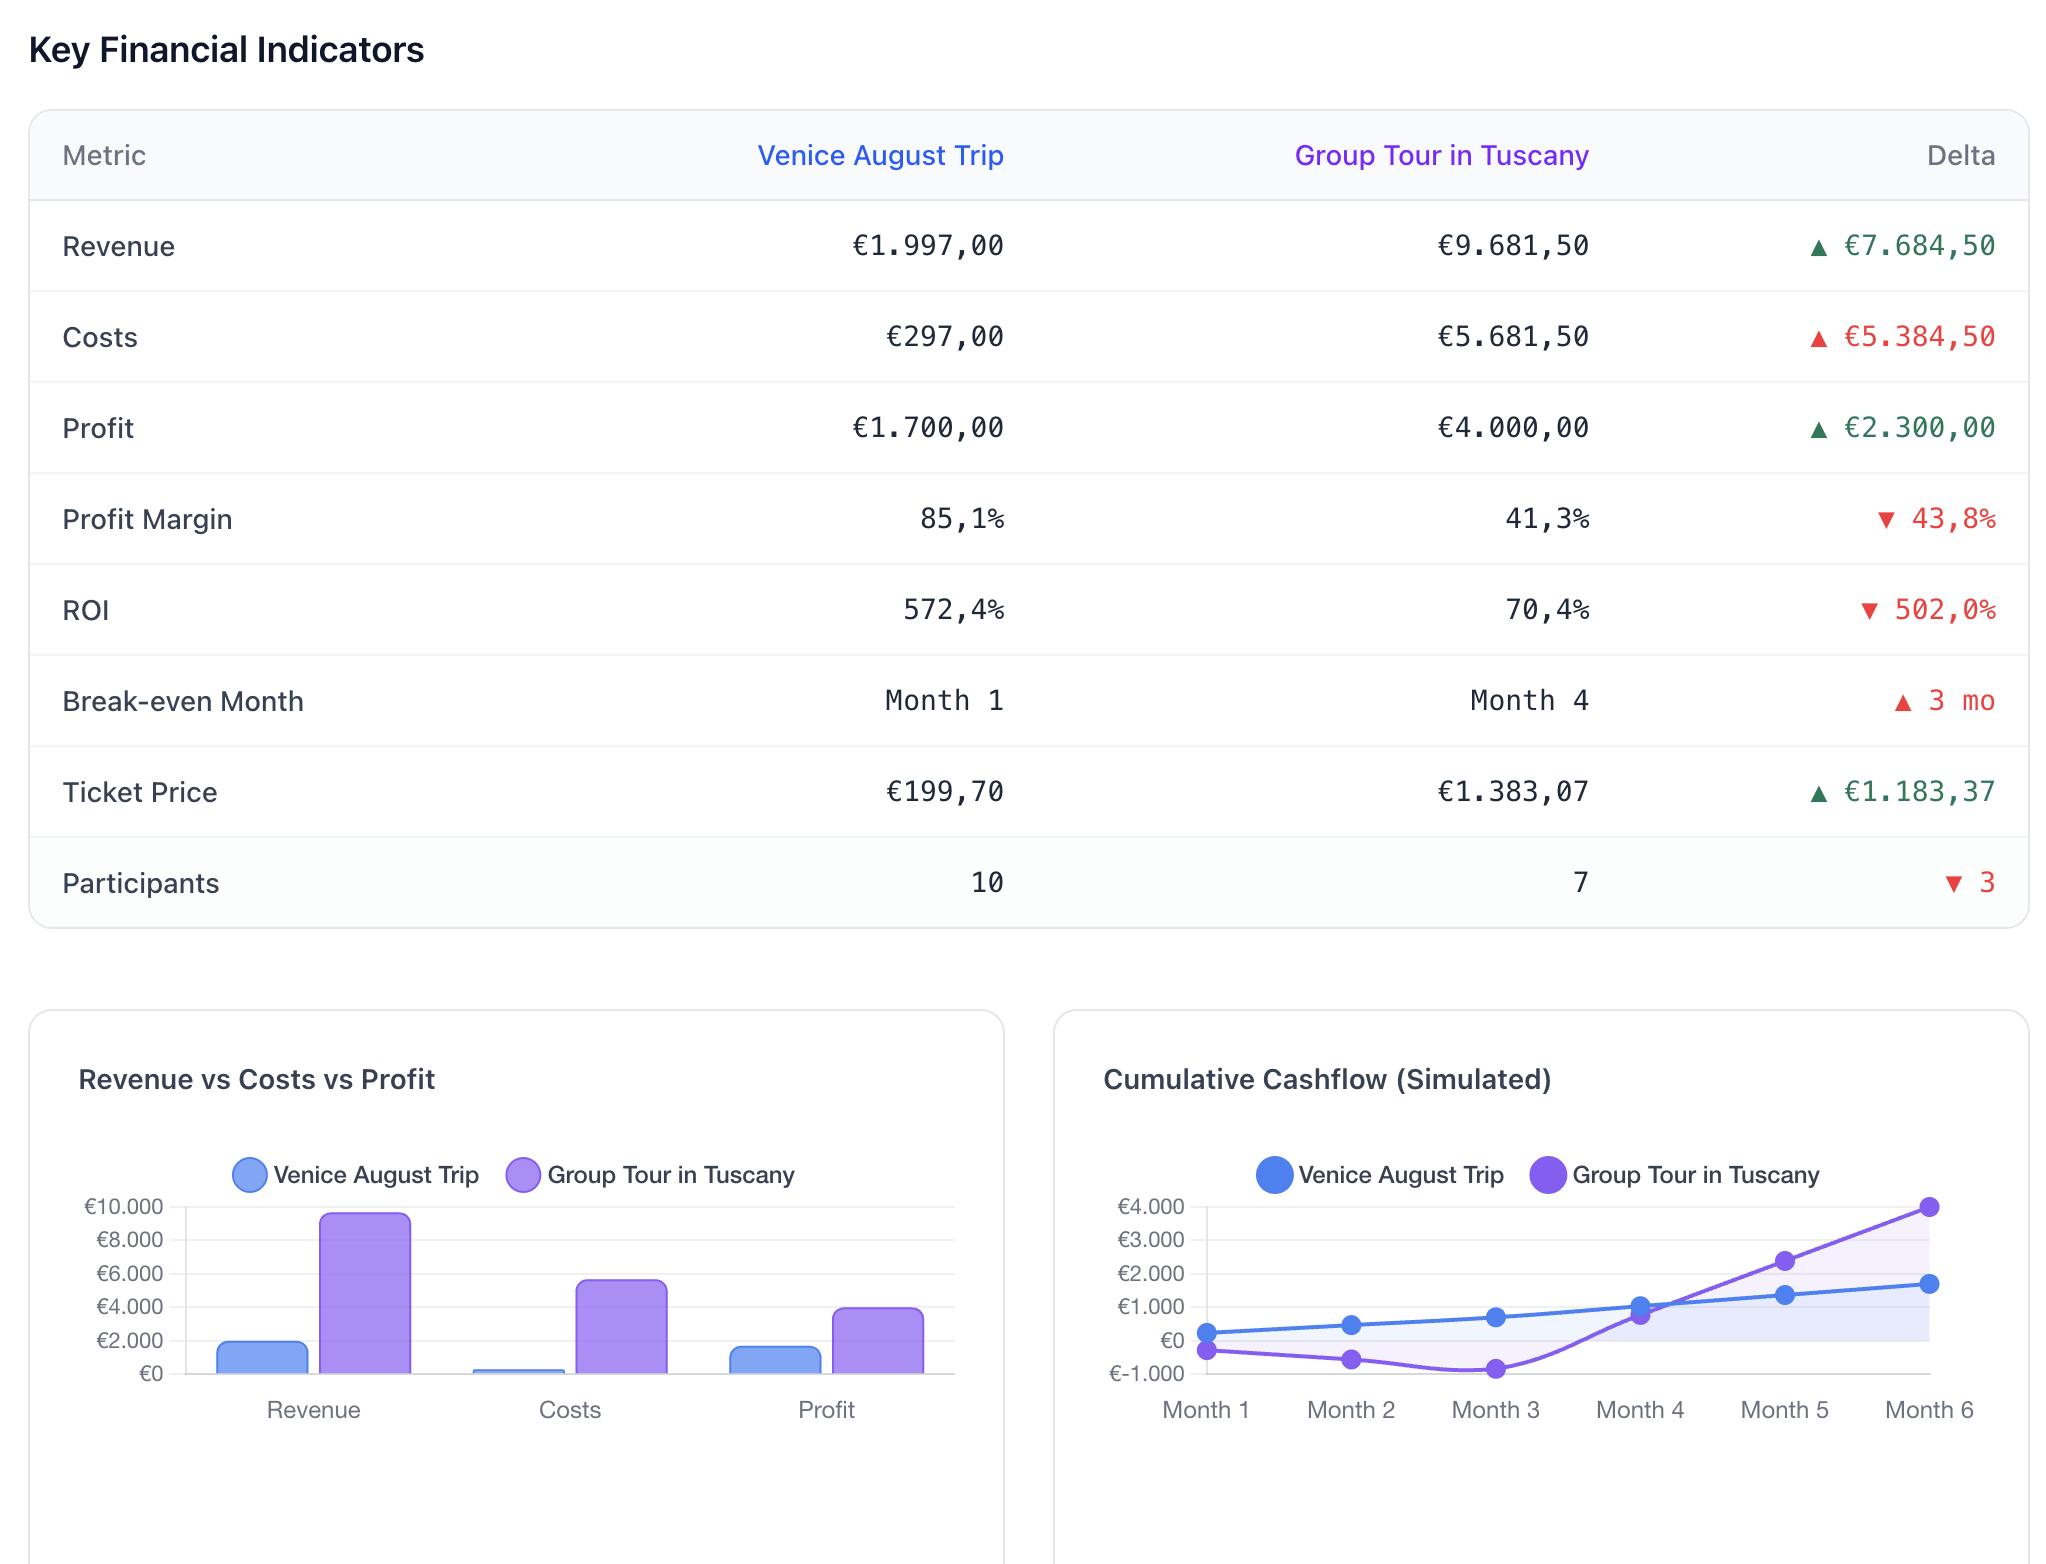Click the purple Month 6 cashflow data point
2046x1564 pixels.
(1929, 1207)
